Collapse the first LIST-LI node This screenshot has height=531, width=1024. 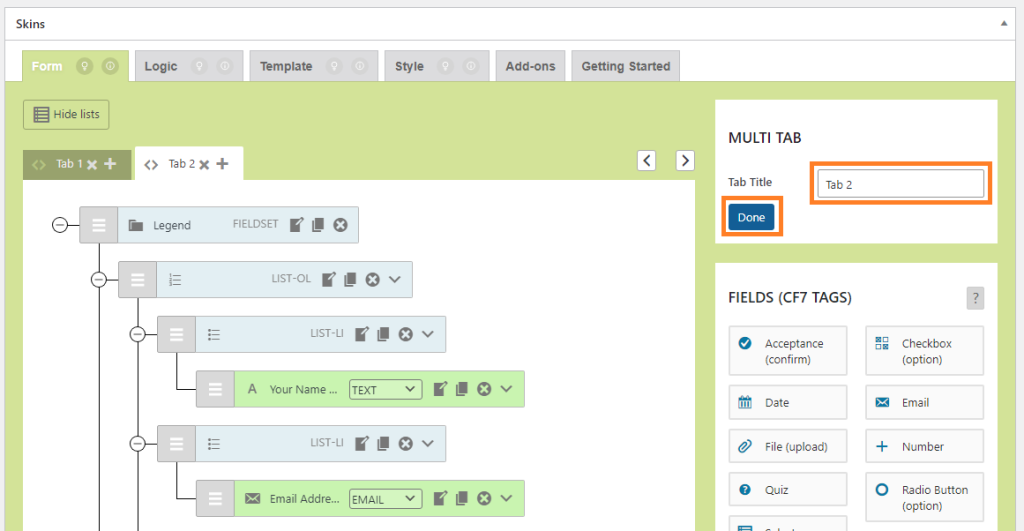(137, 334)
